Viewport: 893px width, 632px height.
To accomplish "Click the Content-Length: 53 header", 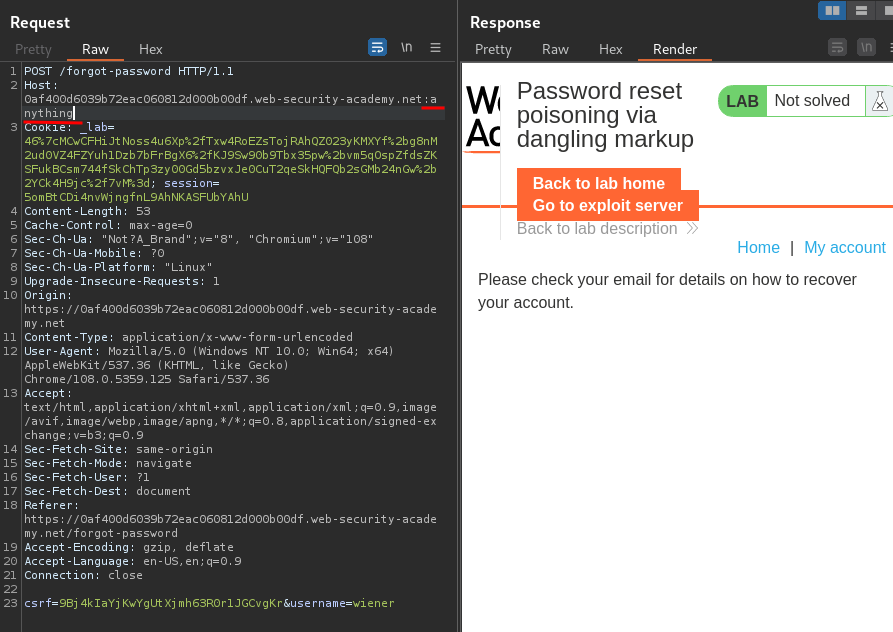I will tap(87, 211).
